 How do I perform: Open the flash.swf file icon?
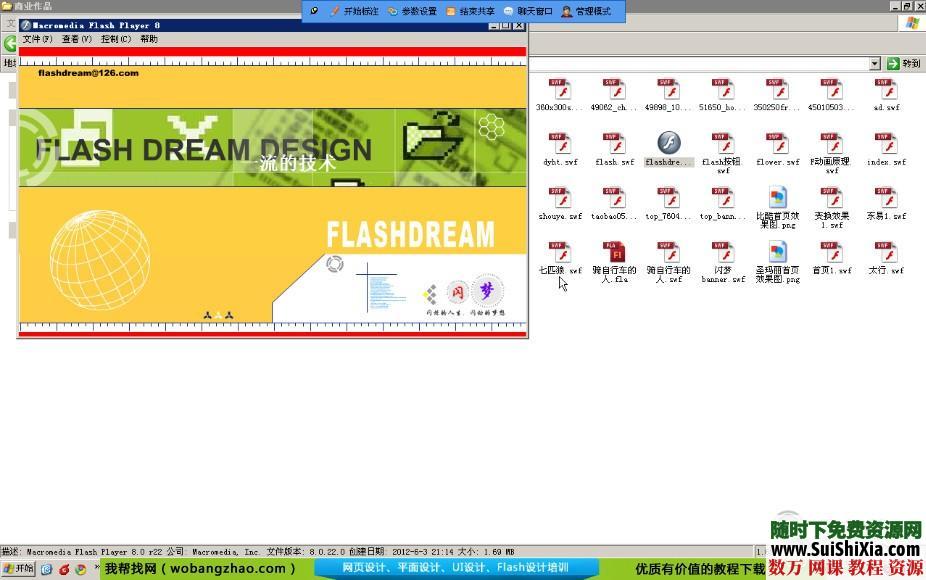[x=613, y=144]
